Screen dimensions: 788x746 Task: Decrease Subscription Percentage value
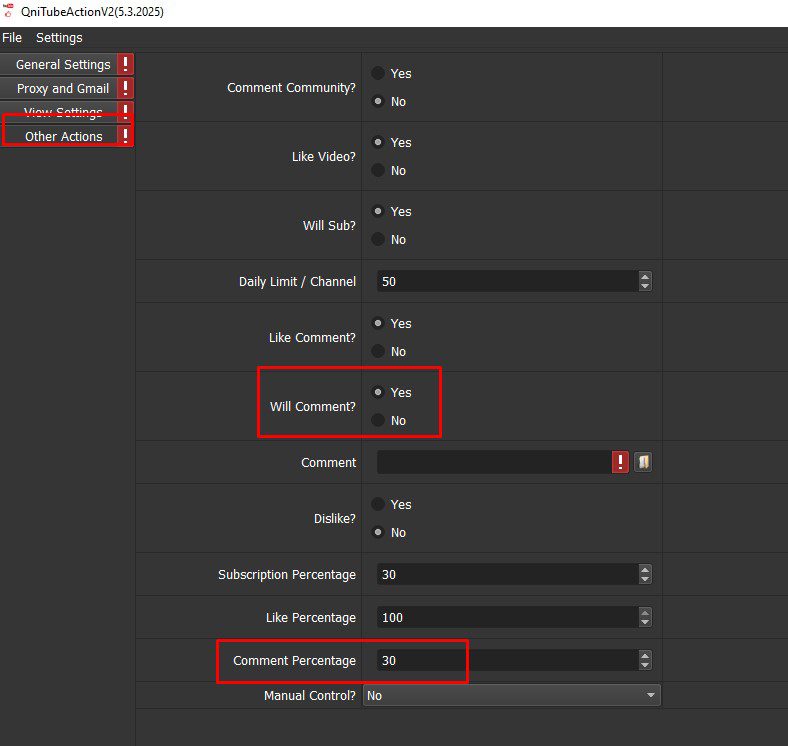[x=645, y=580]
